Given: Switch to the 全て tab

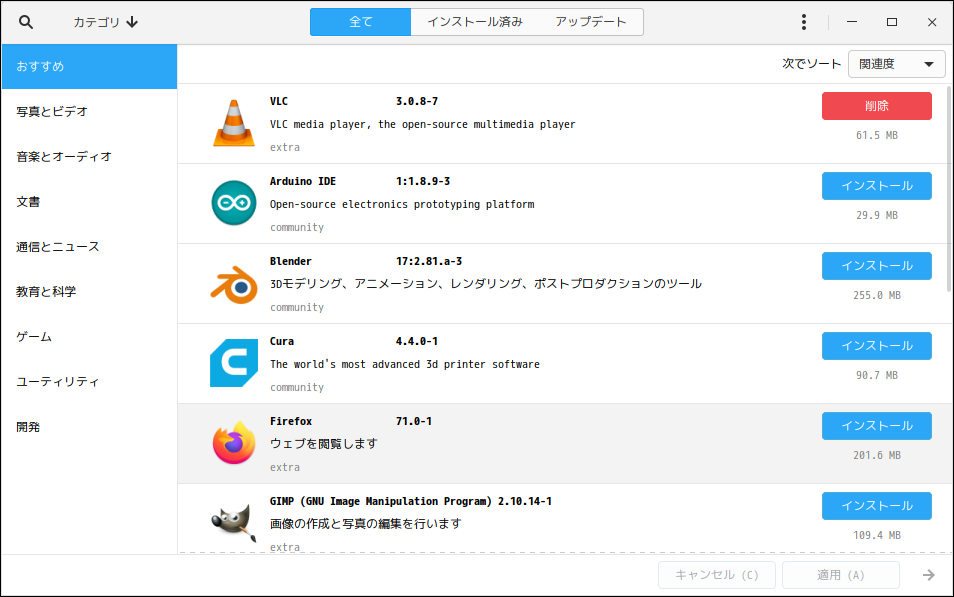Looking at the screenshot, I should coord(360,22).
